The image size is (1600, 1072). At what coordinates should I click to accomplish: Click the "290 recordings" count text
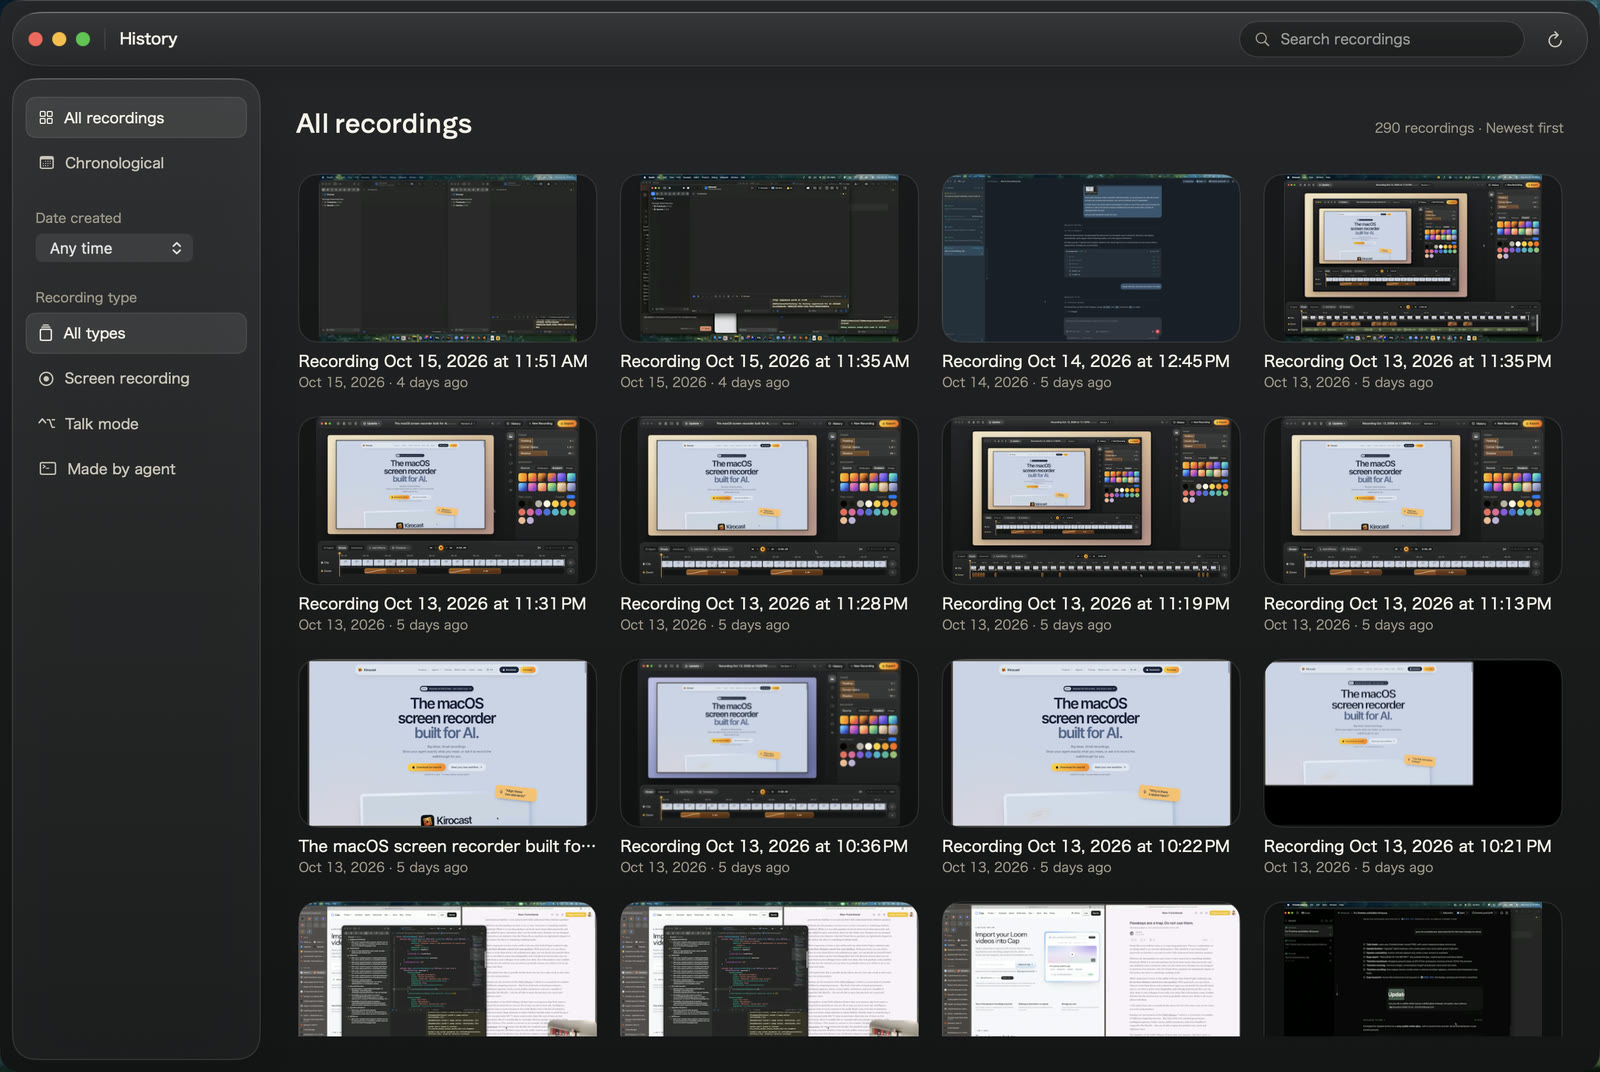coord(1424,128)
